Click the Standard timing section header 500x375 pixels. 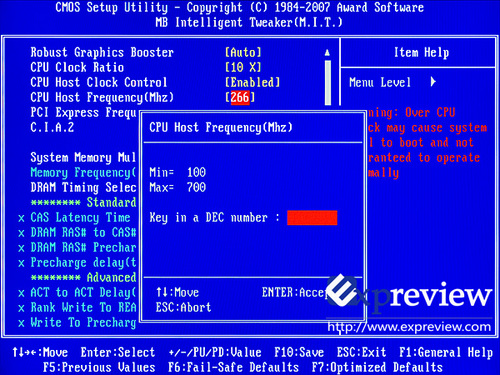[x=83, y=203]
